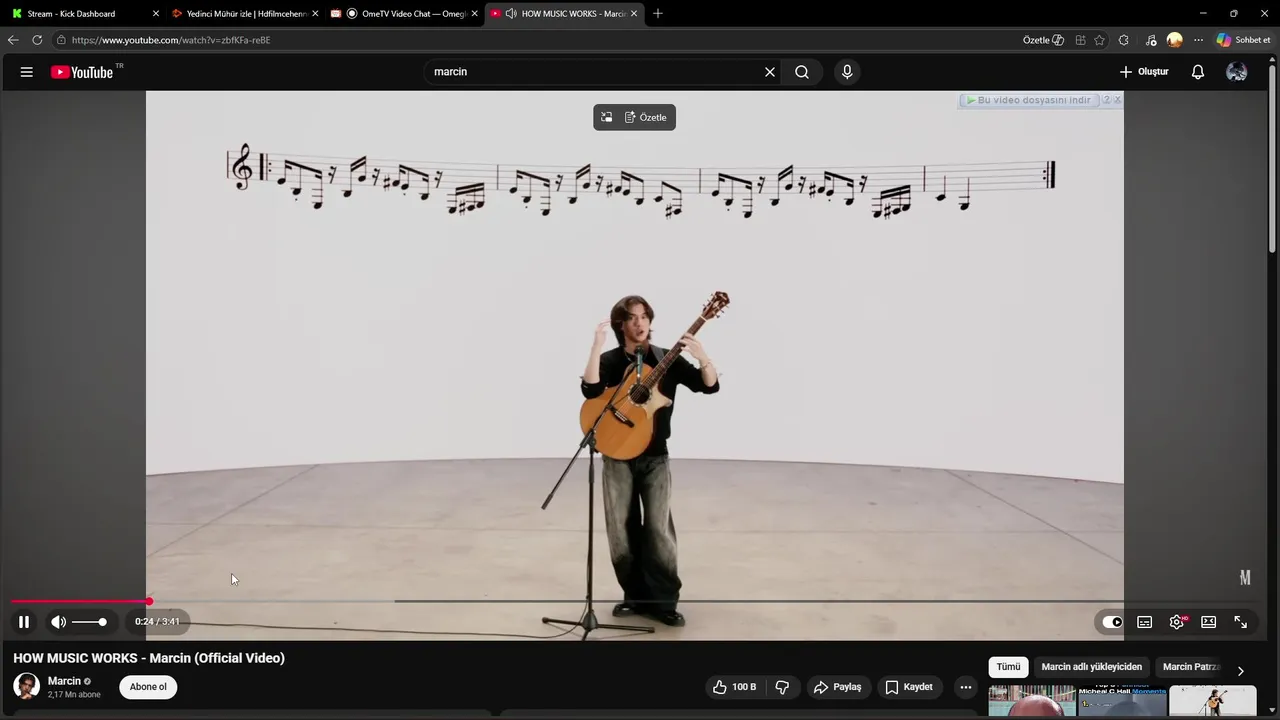Switch to theater mode
The image size is (1280, 720).
[1208, 622]
